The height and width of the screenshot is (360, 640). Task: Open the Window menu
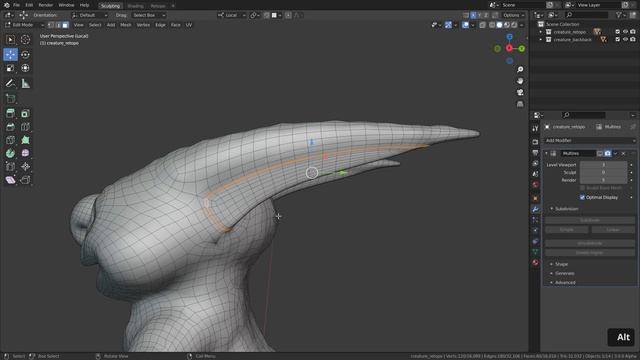[x=66, y=5]
